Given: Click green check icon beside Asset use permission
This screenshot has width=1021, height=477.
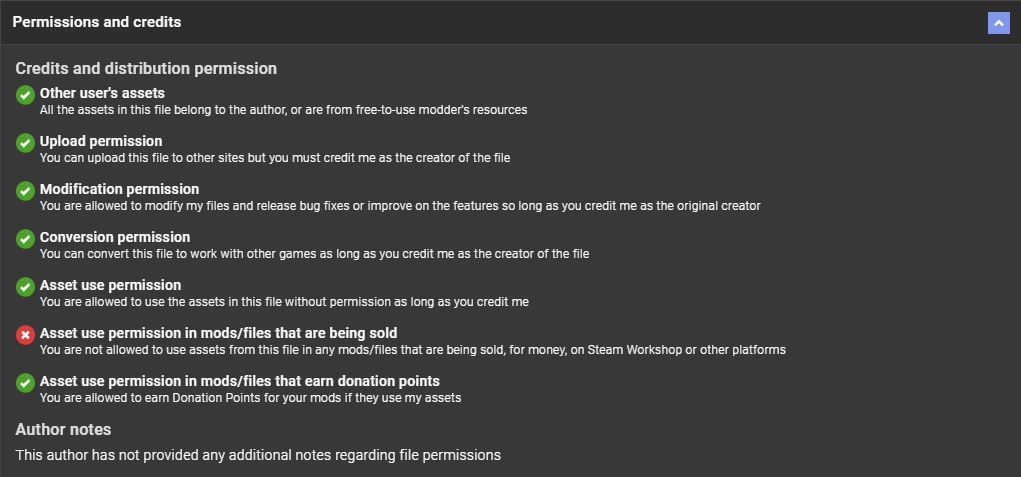Looking at the screenshot, I should tap(25, 287).
